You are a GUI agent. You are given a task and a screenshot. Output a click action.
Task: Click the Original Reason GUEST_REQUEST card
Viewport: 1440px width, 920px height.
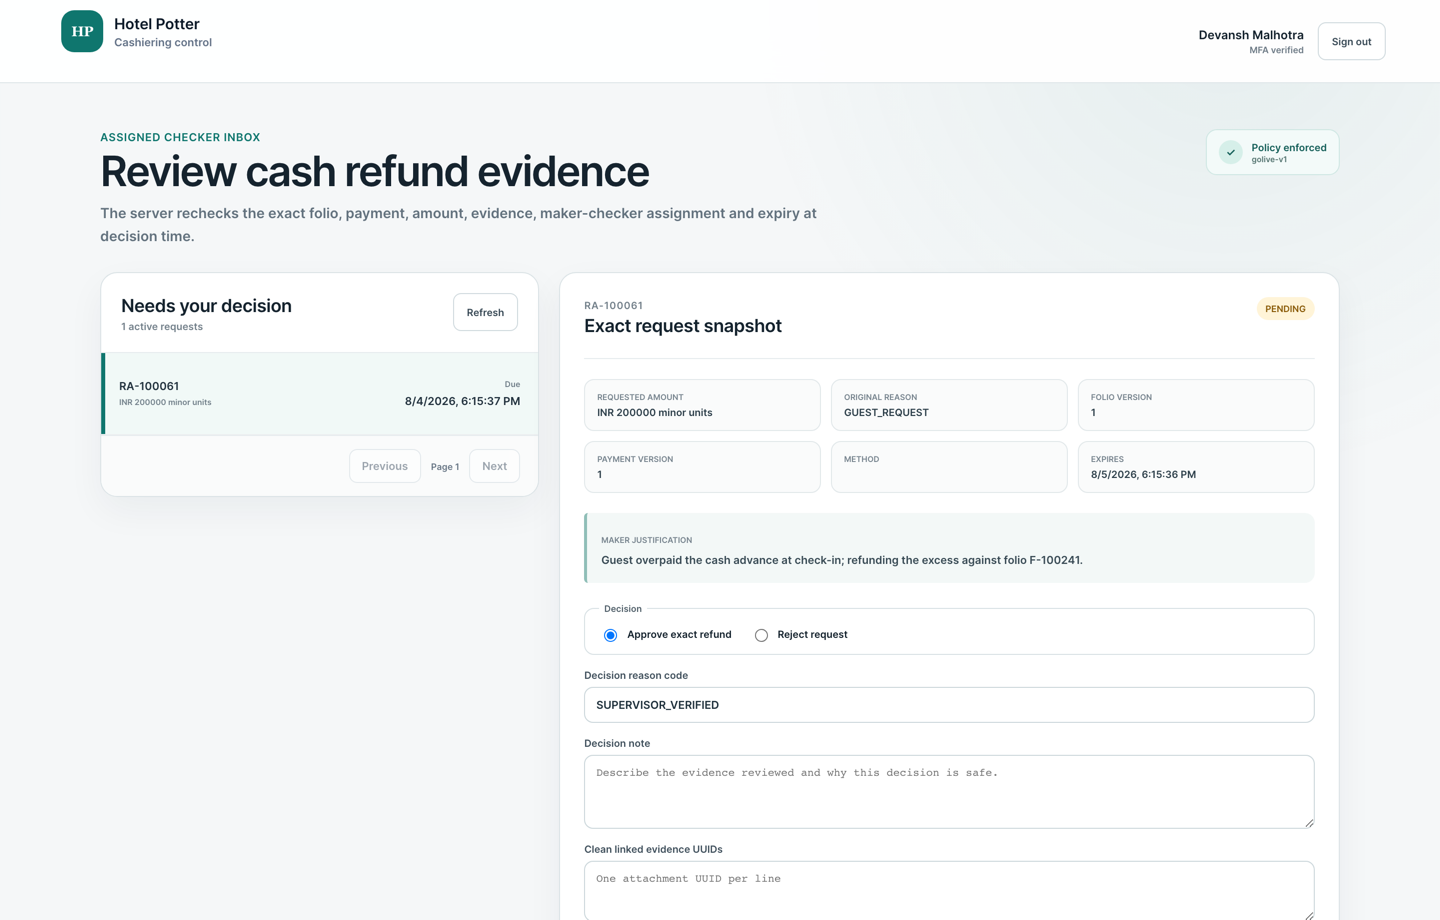point(949,405)
